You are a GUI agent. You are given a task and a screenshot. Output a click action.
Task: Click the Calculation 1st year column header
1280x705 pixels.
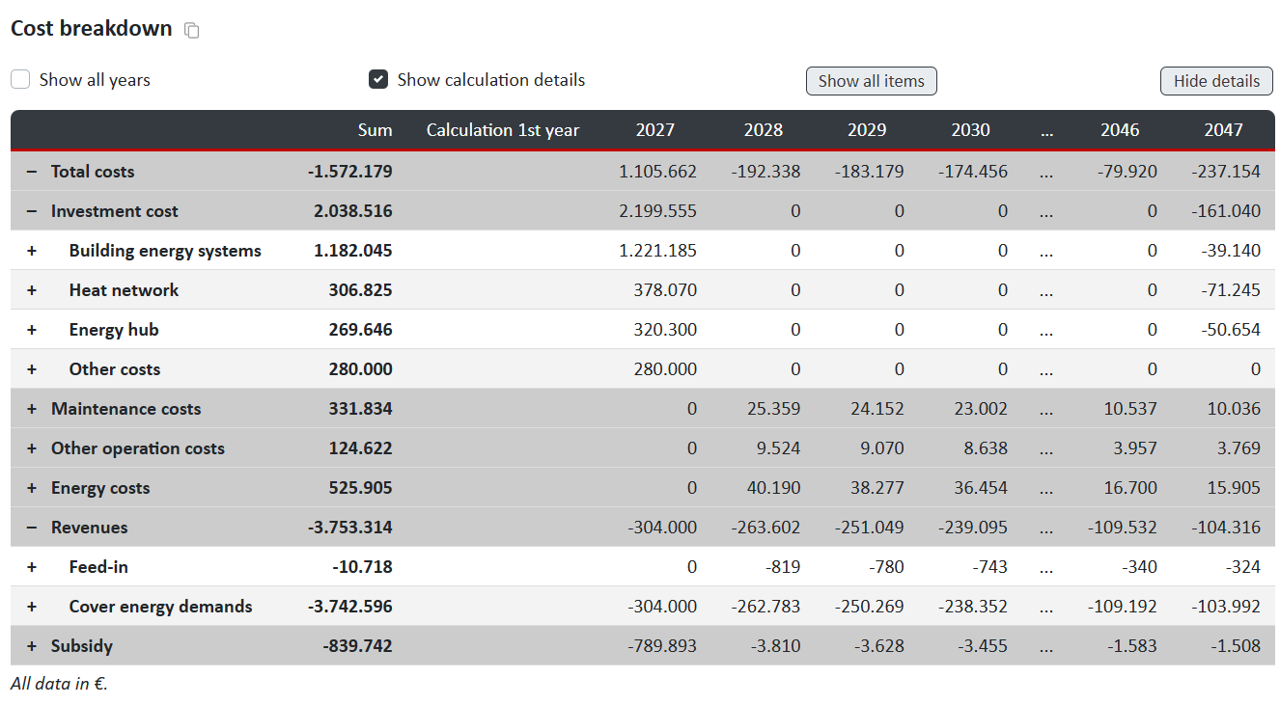tap(503, 130)
